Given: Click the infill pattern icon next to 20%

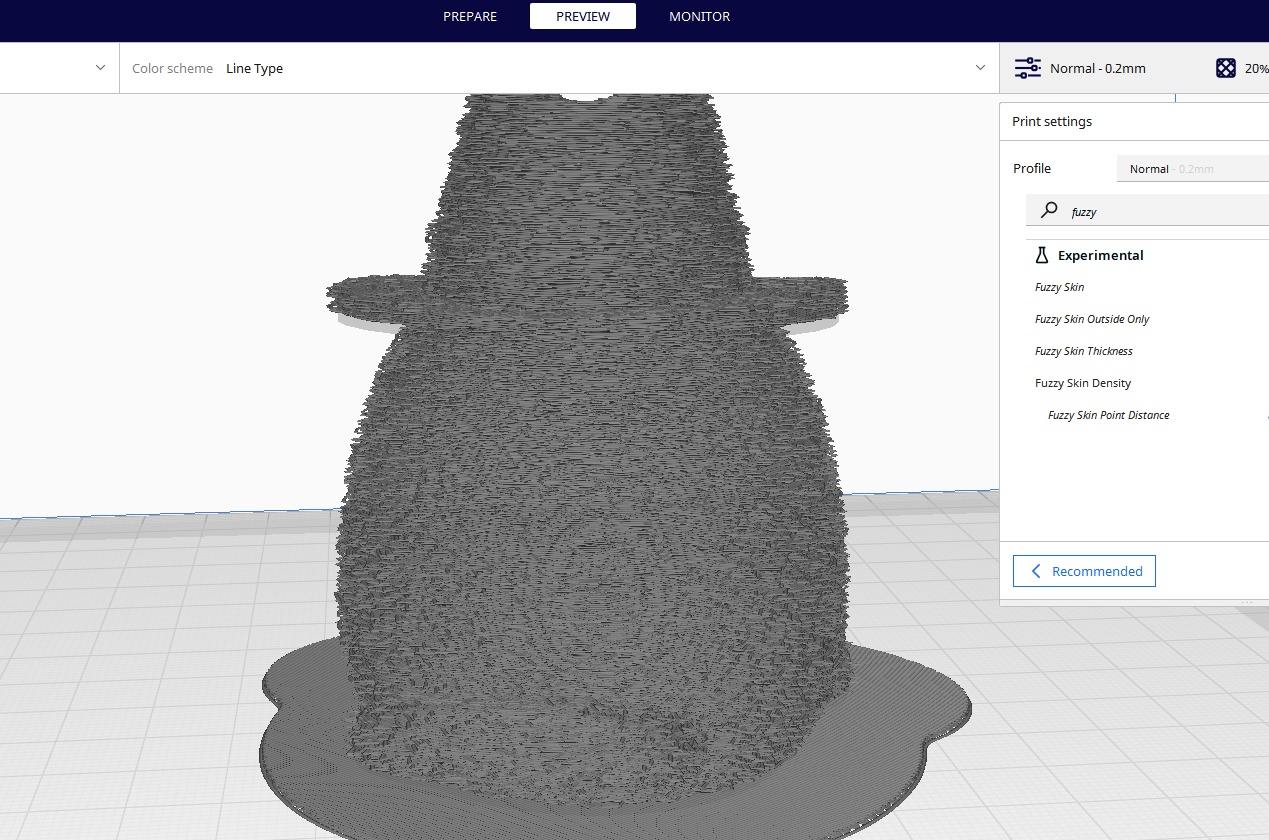Looking at the screenshot, I should (1226, 68).
